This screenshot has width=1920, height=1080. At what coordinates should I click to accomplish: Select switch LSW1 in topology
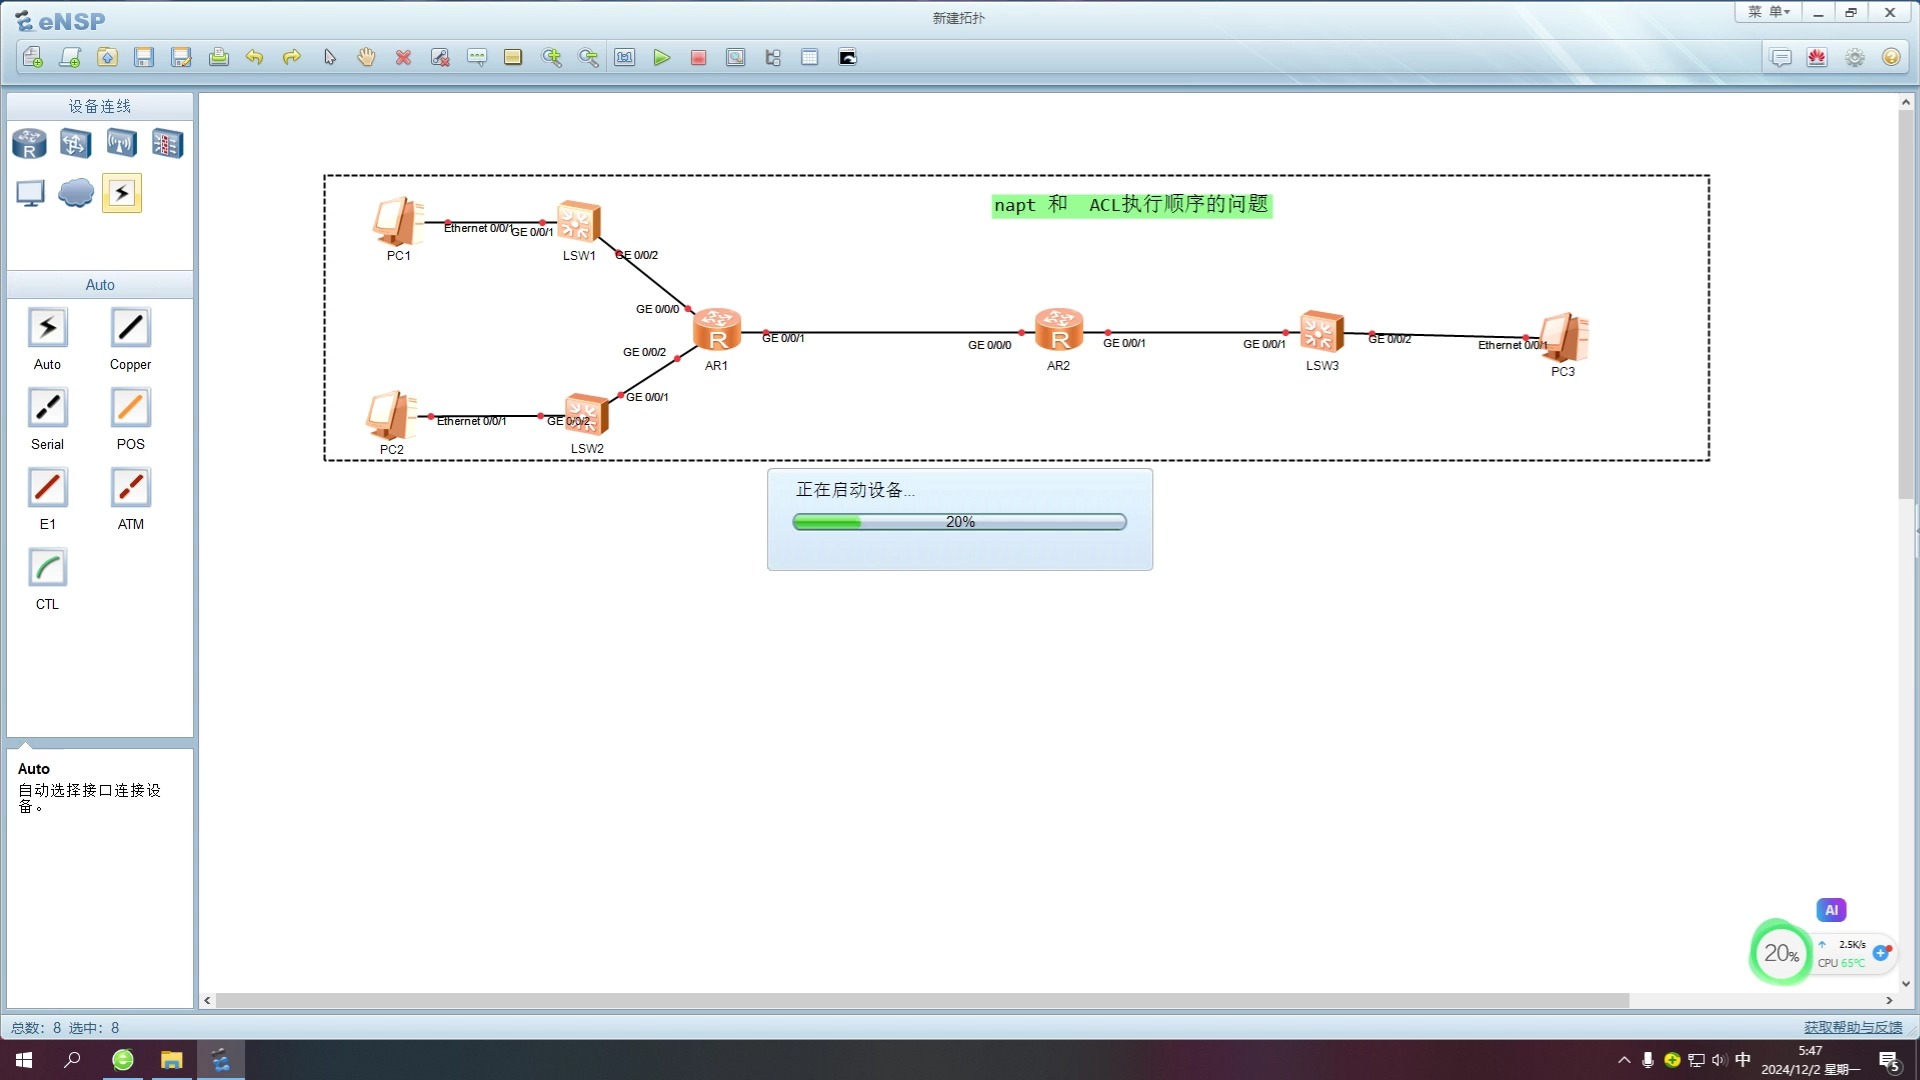click(578, 222)
